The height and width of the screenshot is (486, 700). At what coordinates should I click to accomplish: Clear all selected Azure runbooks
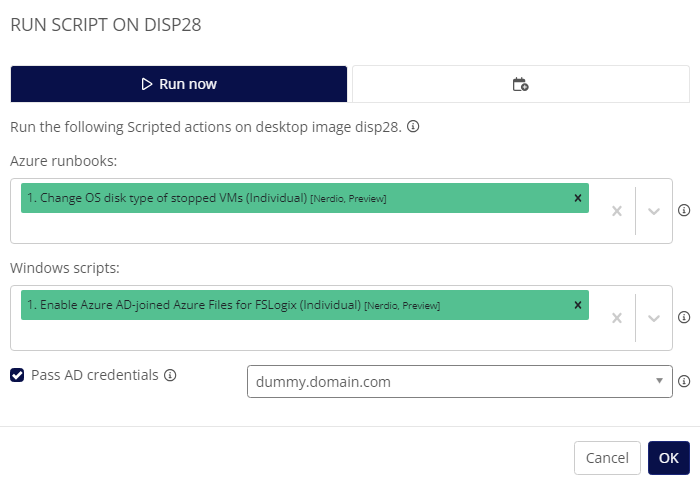(617, 211)
